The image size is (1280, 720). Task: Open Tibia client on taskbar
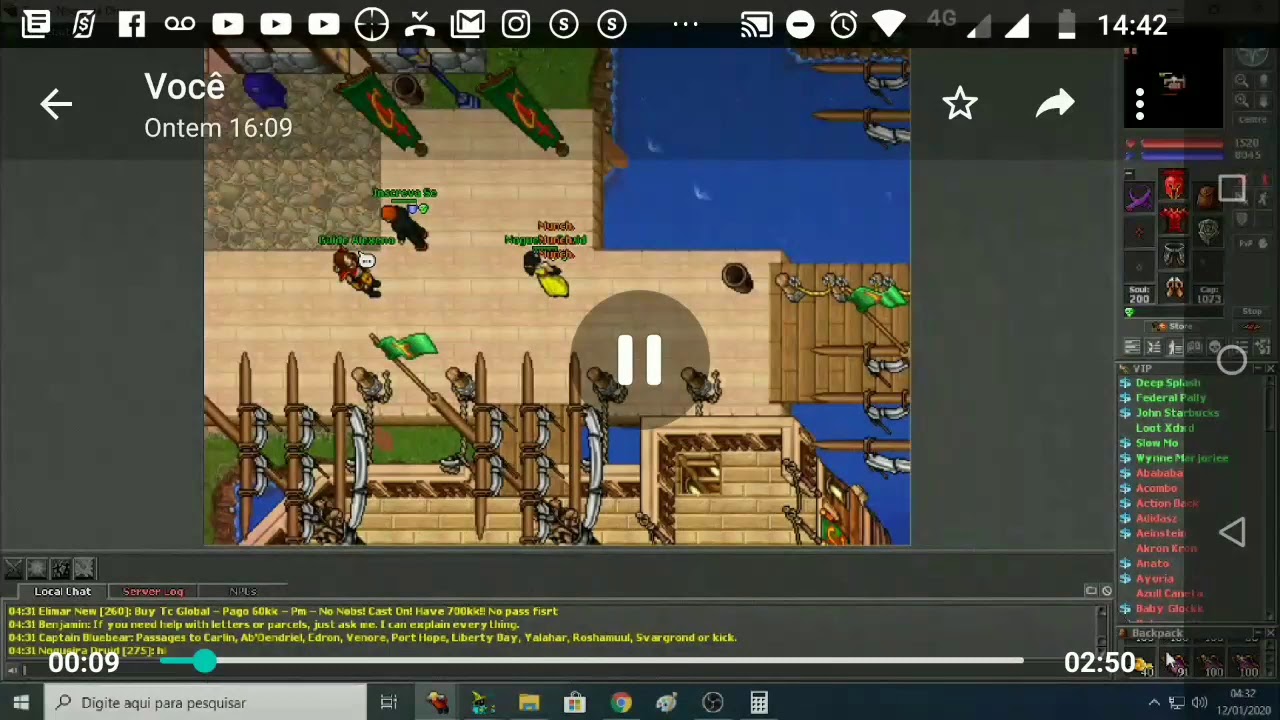pos(438,703)
